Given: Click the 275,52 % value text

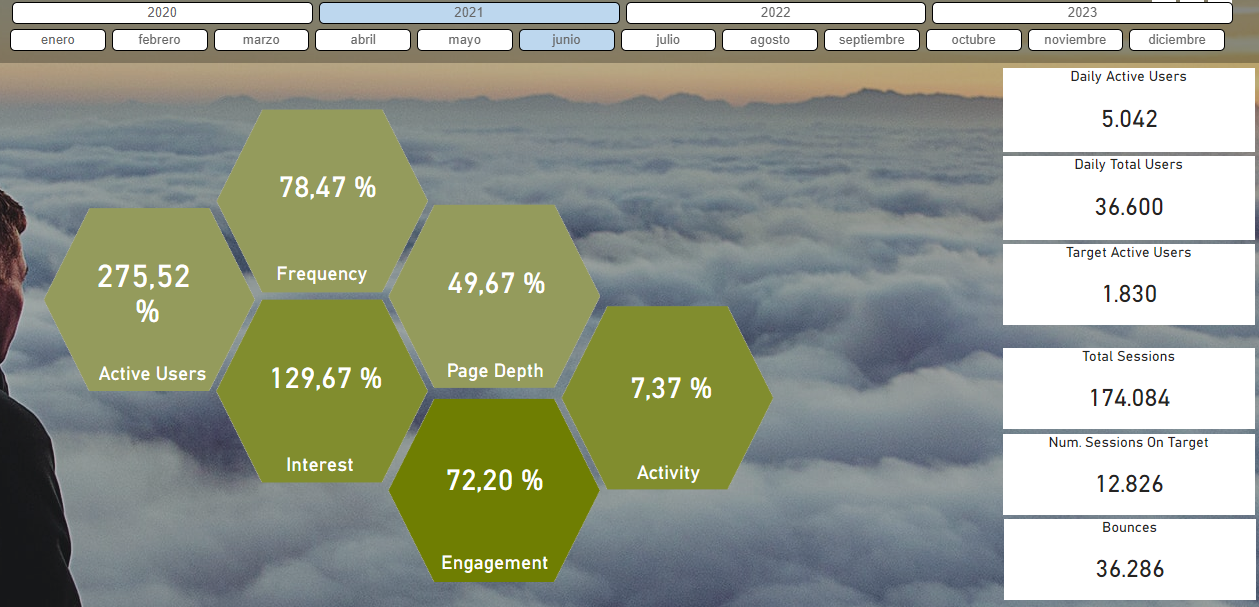Looking at the screenshot, I should 145,293.
